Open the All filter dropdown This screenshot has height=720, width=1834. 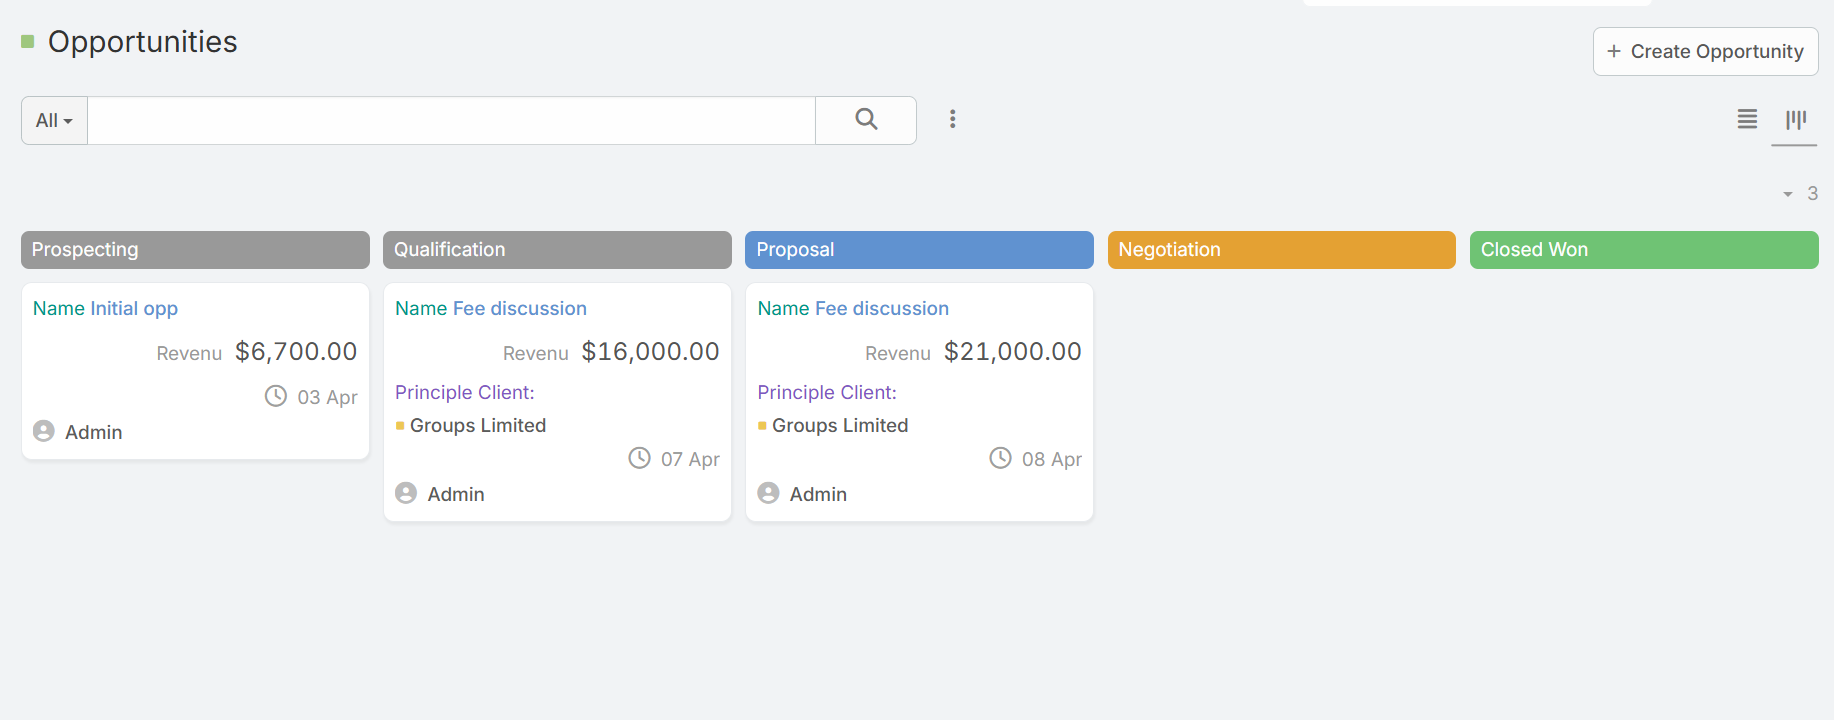coord(54,121)
